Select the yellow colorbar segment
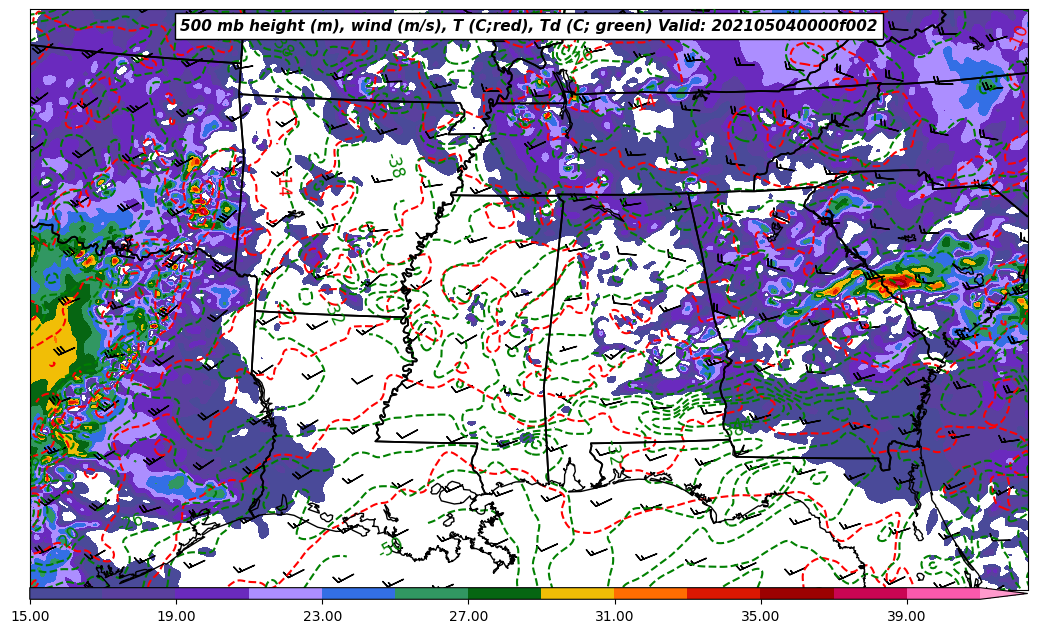 pyautogui.click(x=577, y=593)
